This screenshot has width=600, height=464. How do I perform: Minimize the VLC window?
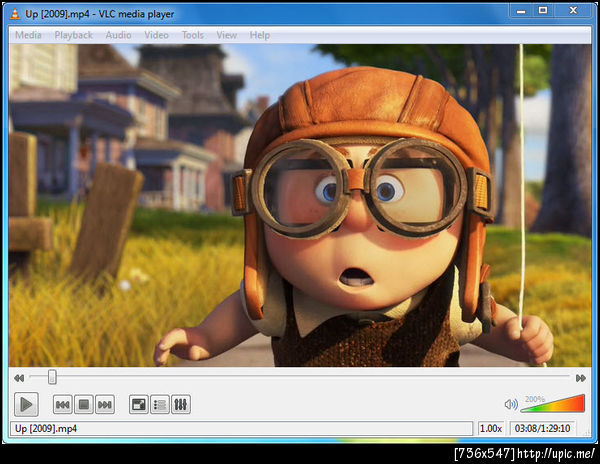point(521,11)
